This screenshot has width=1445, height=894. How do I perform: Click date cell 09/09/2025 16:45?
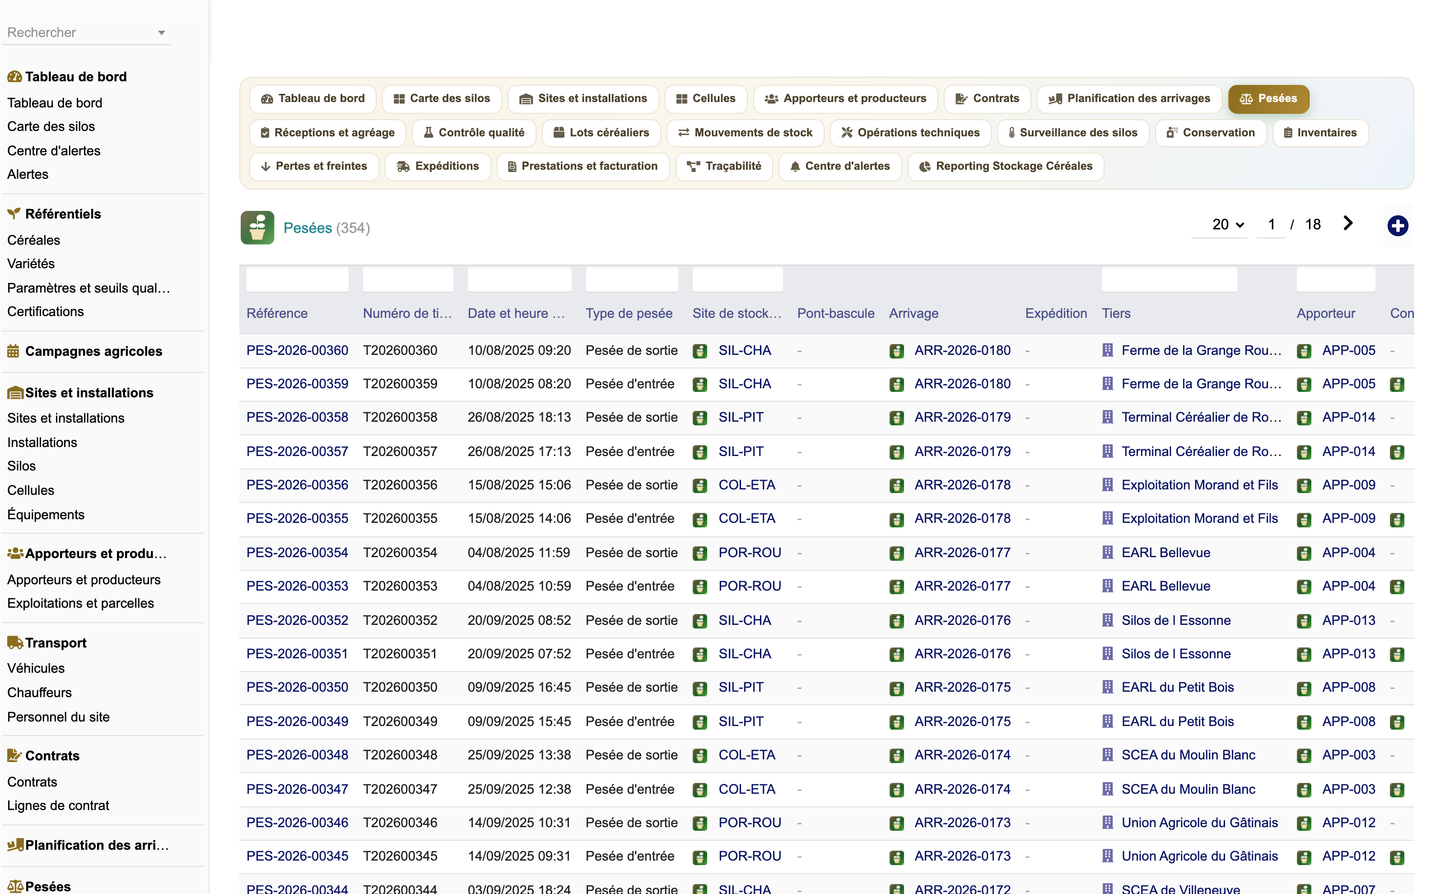(x=519, y=688)
